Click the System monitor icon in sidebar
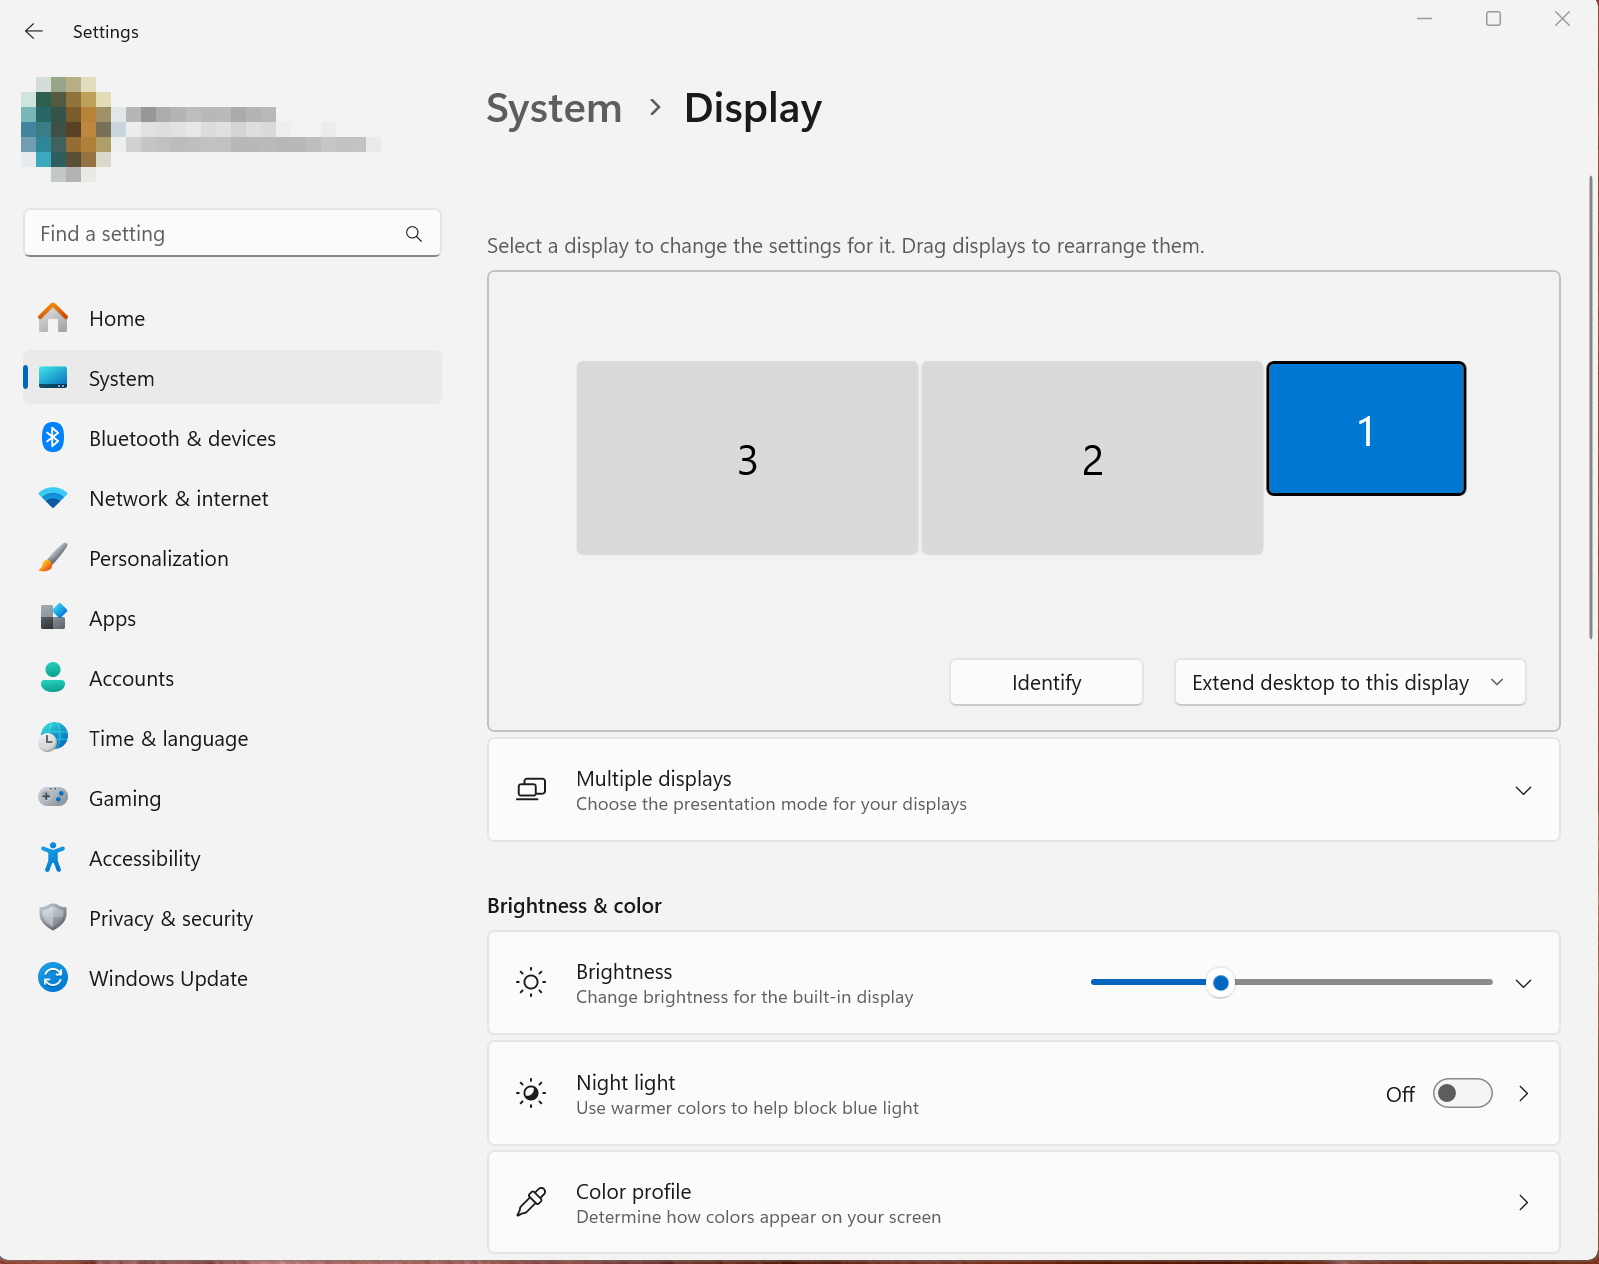 [53, 378]
